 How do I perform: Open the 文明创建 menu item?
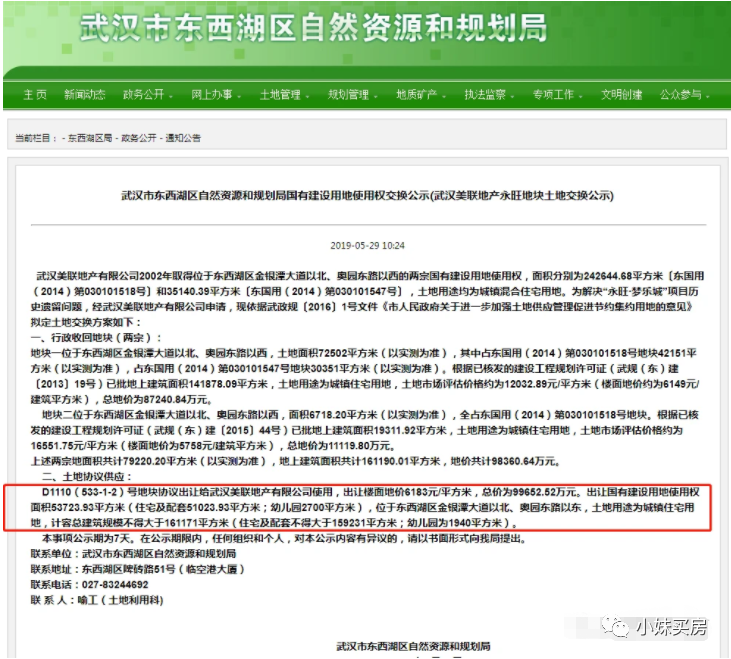621,95
